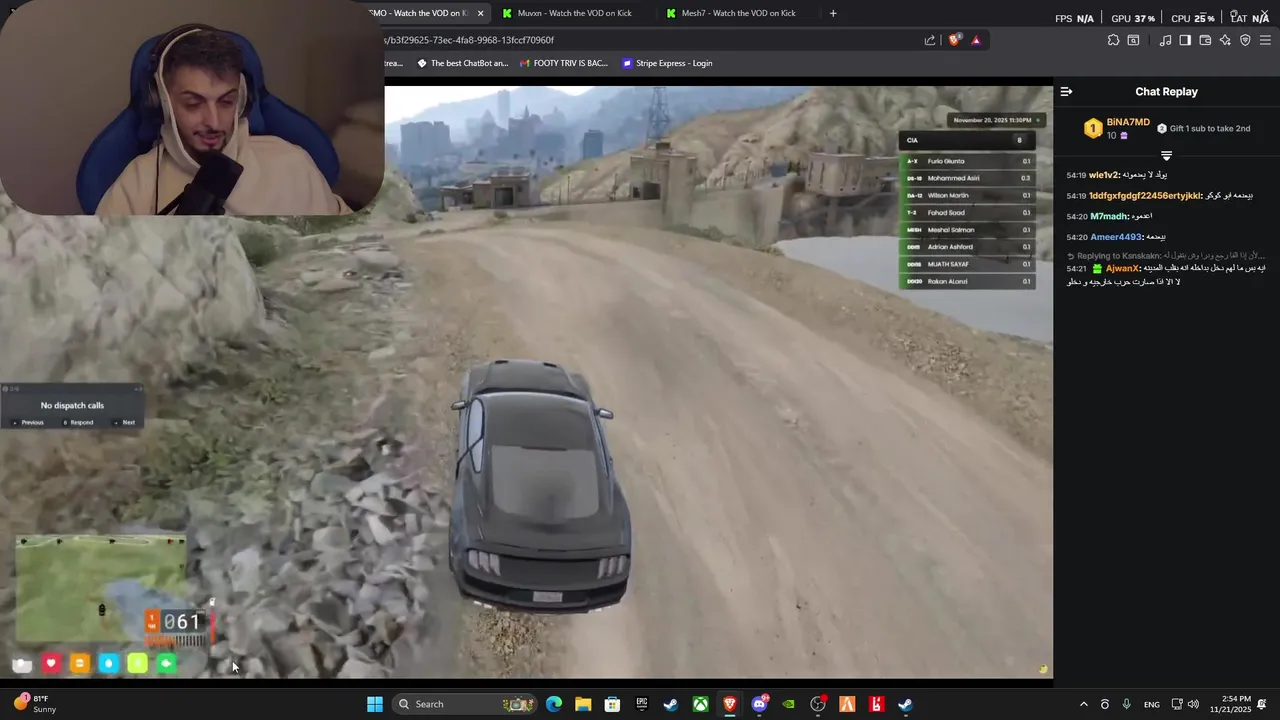The image size is (1280, 720).
Task: Click the Brave Rewards triangle icon
Action: click(976, 40)
